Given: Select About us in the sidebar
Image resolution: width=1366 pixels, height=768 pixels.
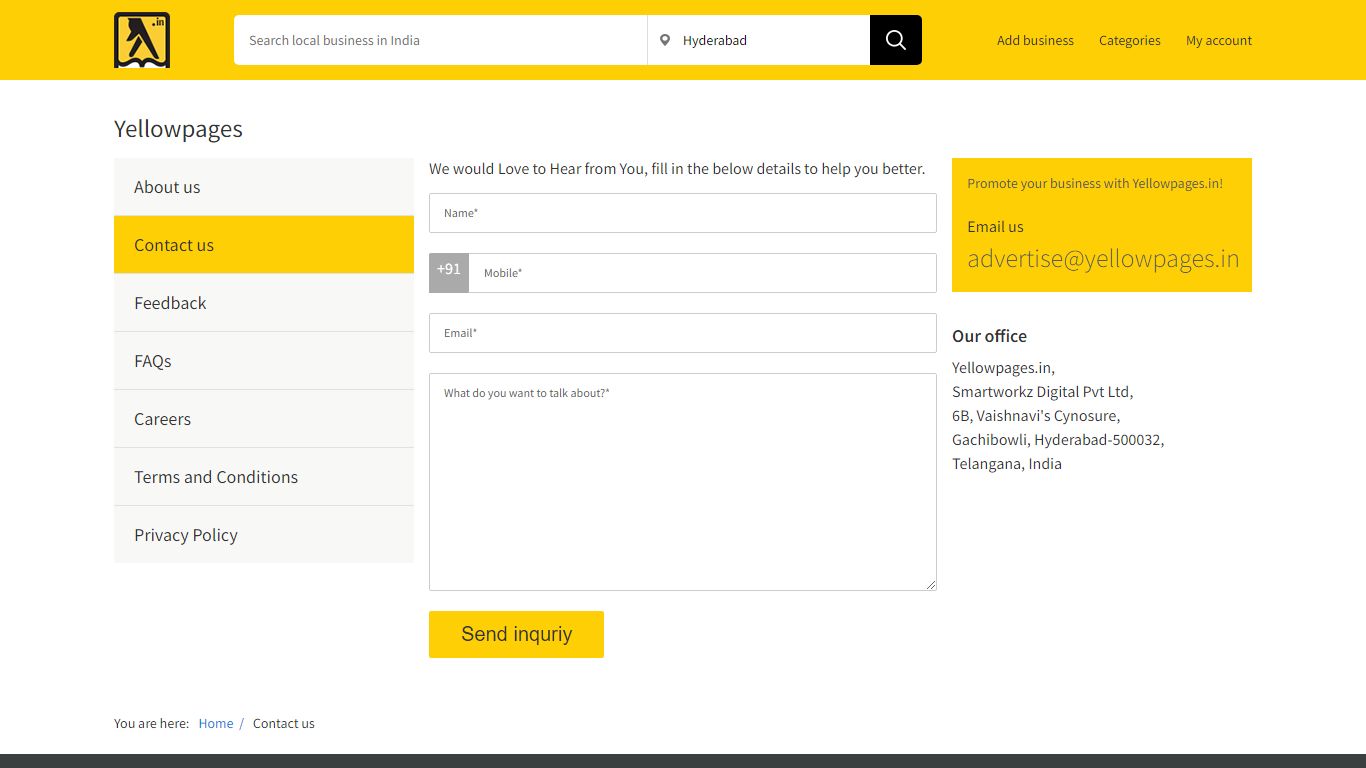Looking at the screenshot, I should click(x=264, y=187).
